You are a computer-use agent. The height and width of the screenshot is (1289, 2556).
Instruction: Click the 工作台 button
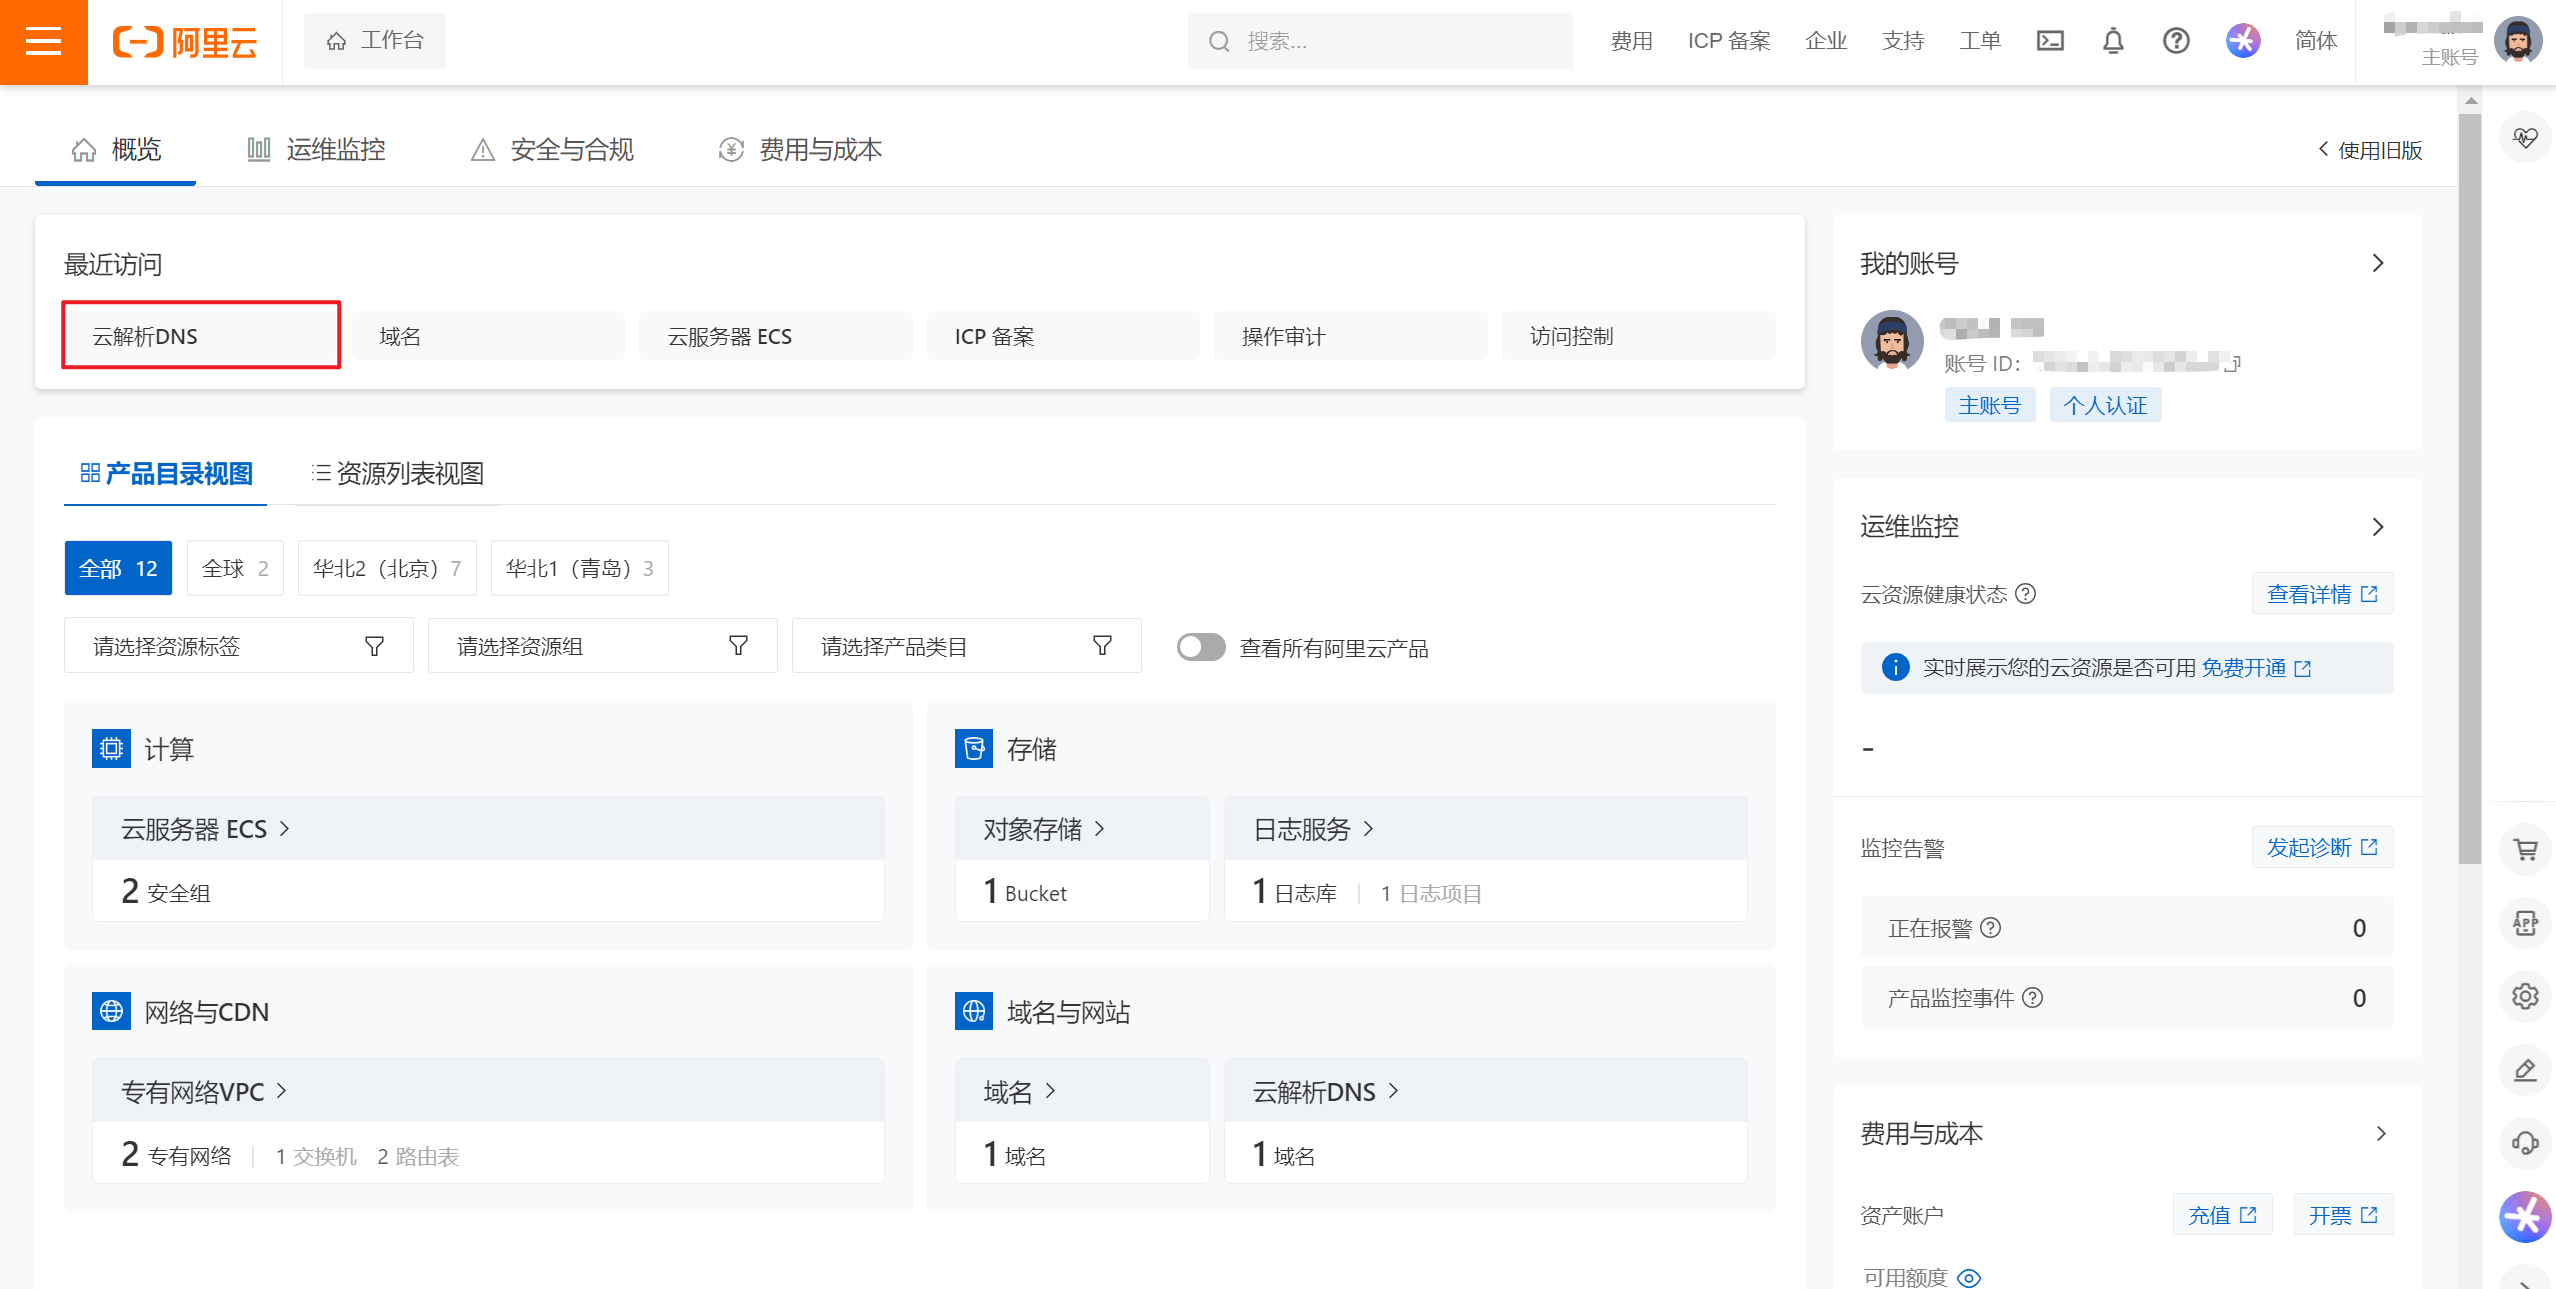375,41
